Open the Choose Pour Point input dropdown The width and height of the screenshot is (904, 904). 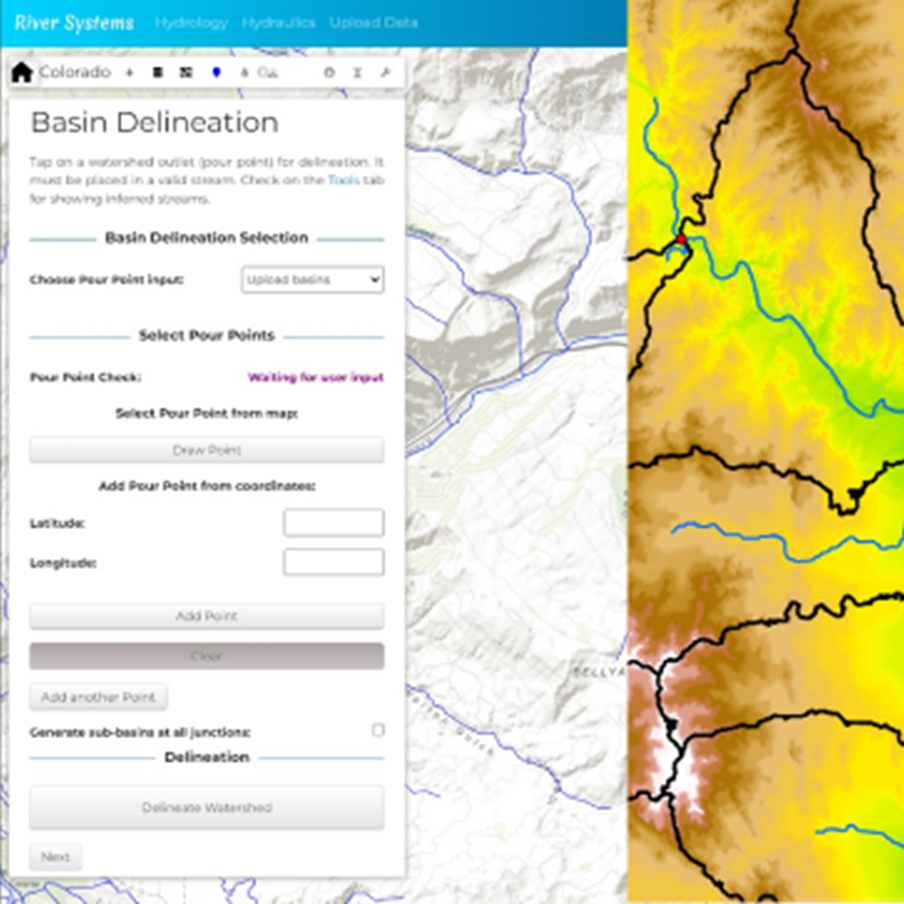click(313, 280)
